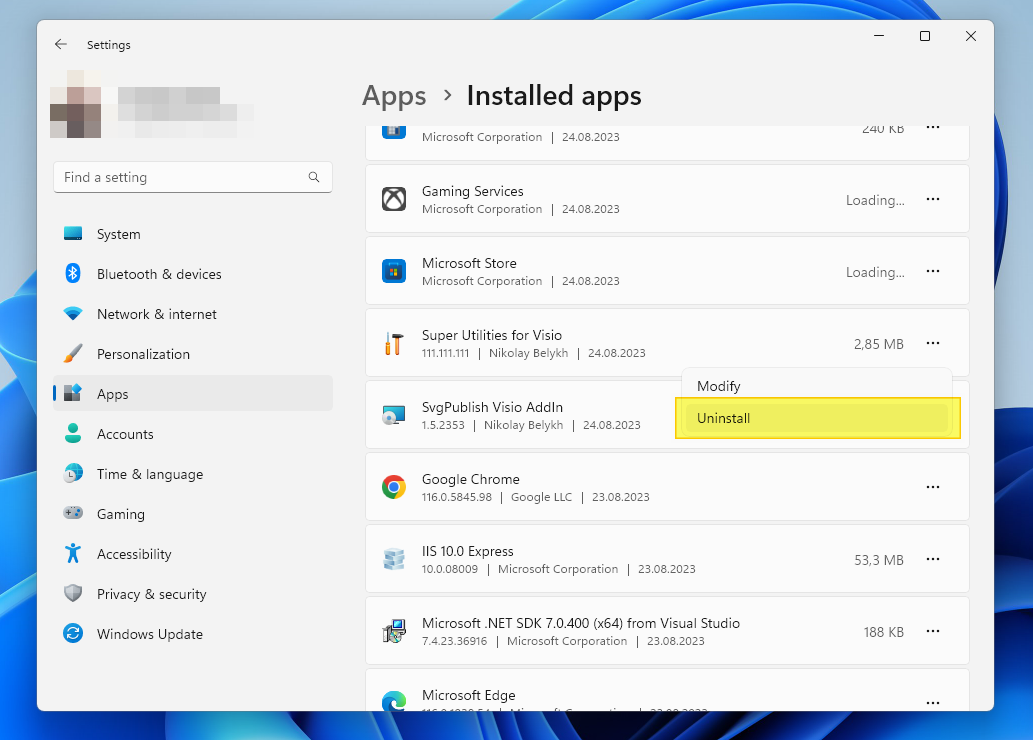Image resolution: width=1033 pixels, height=740 pixels.
Task: Click the Accounts person icon
Action: point(73,434)
